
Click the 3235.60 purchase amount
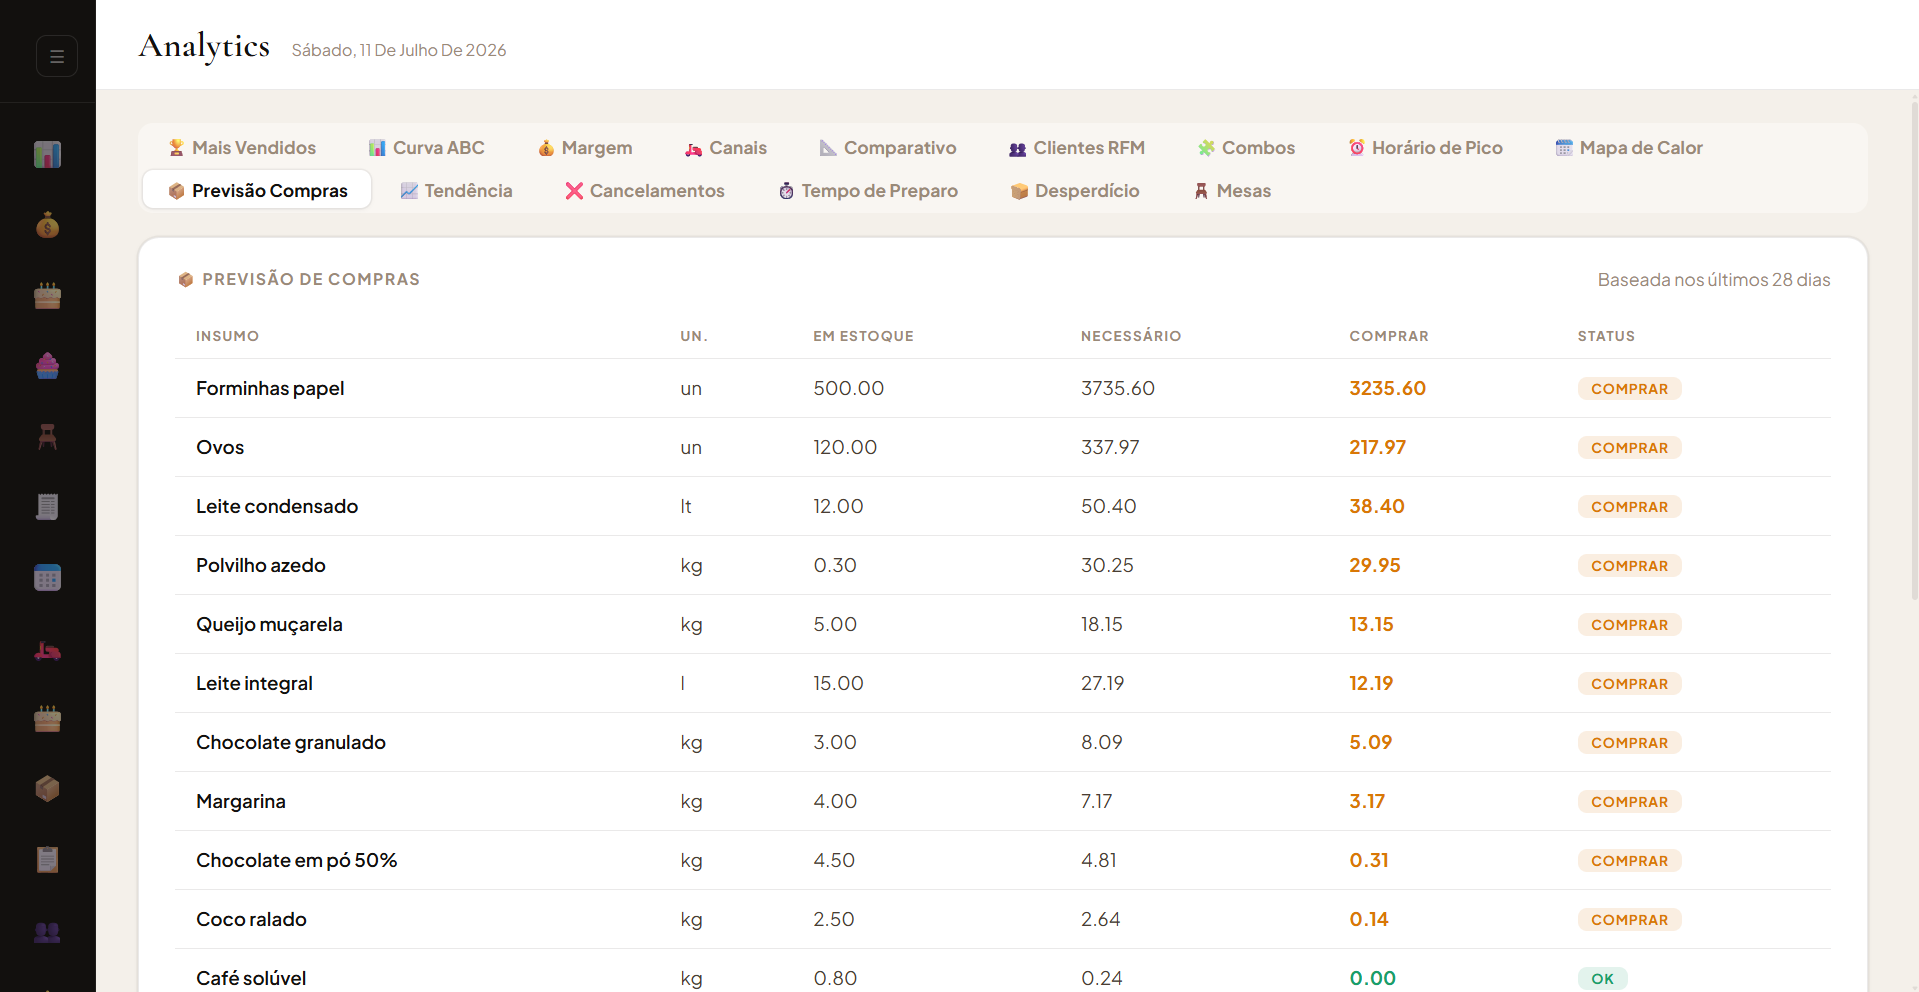(x=1387, y=388)
